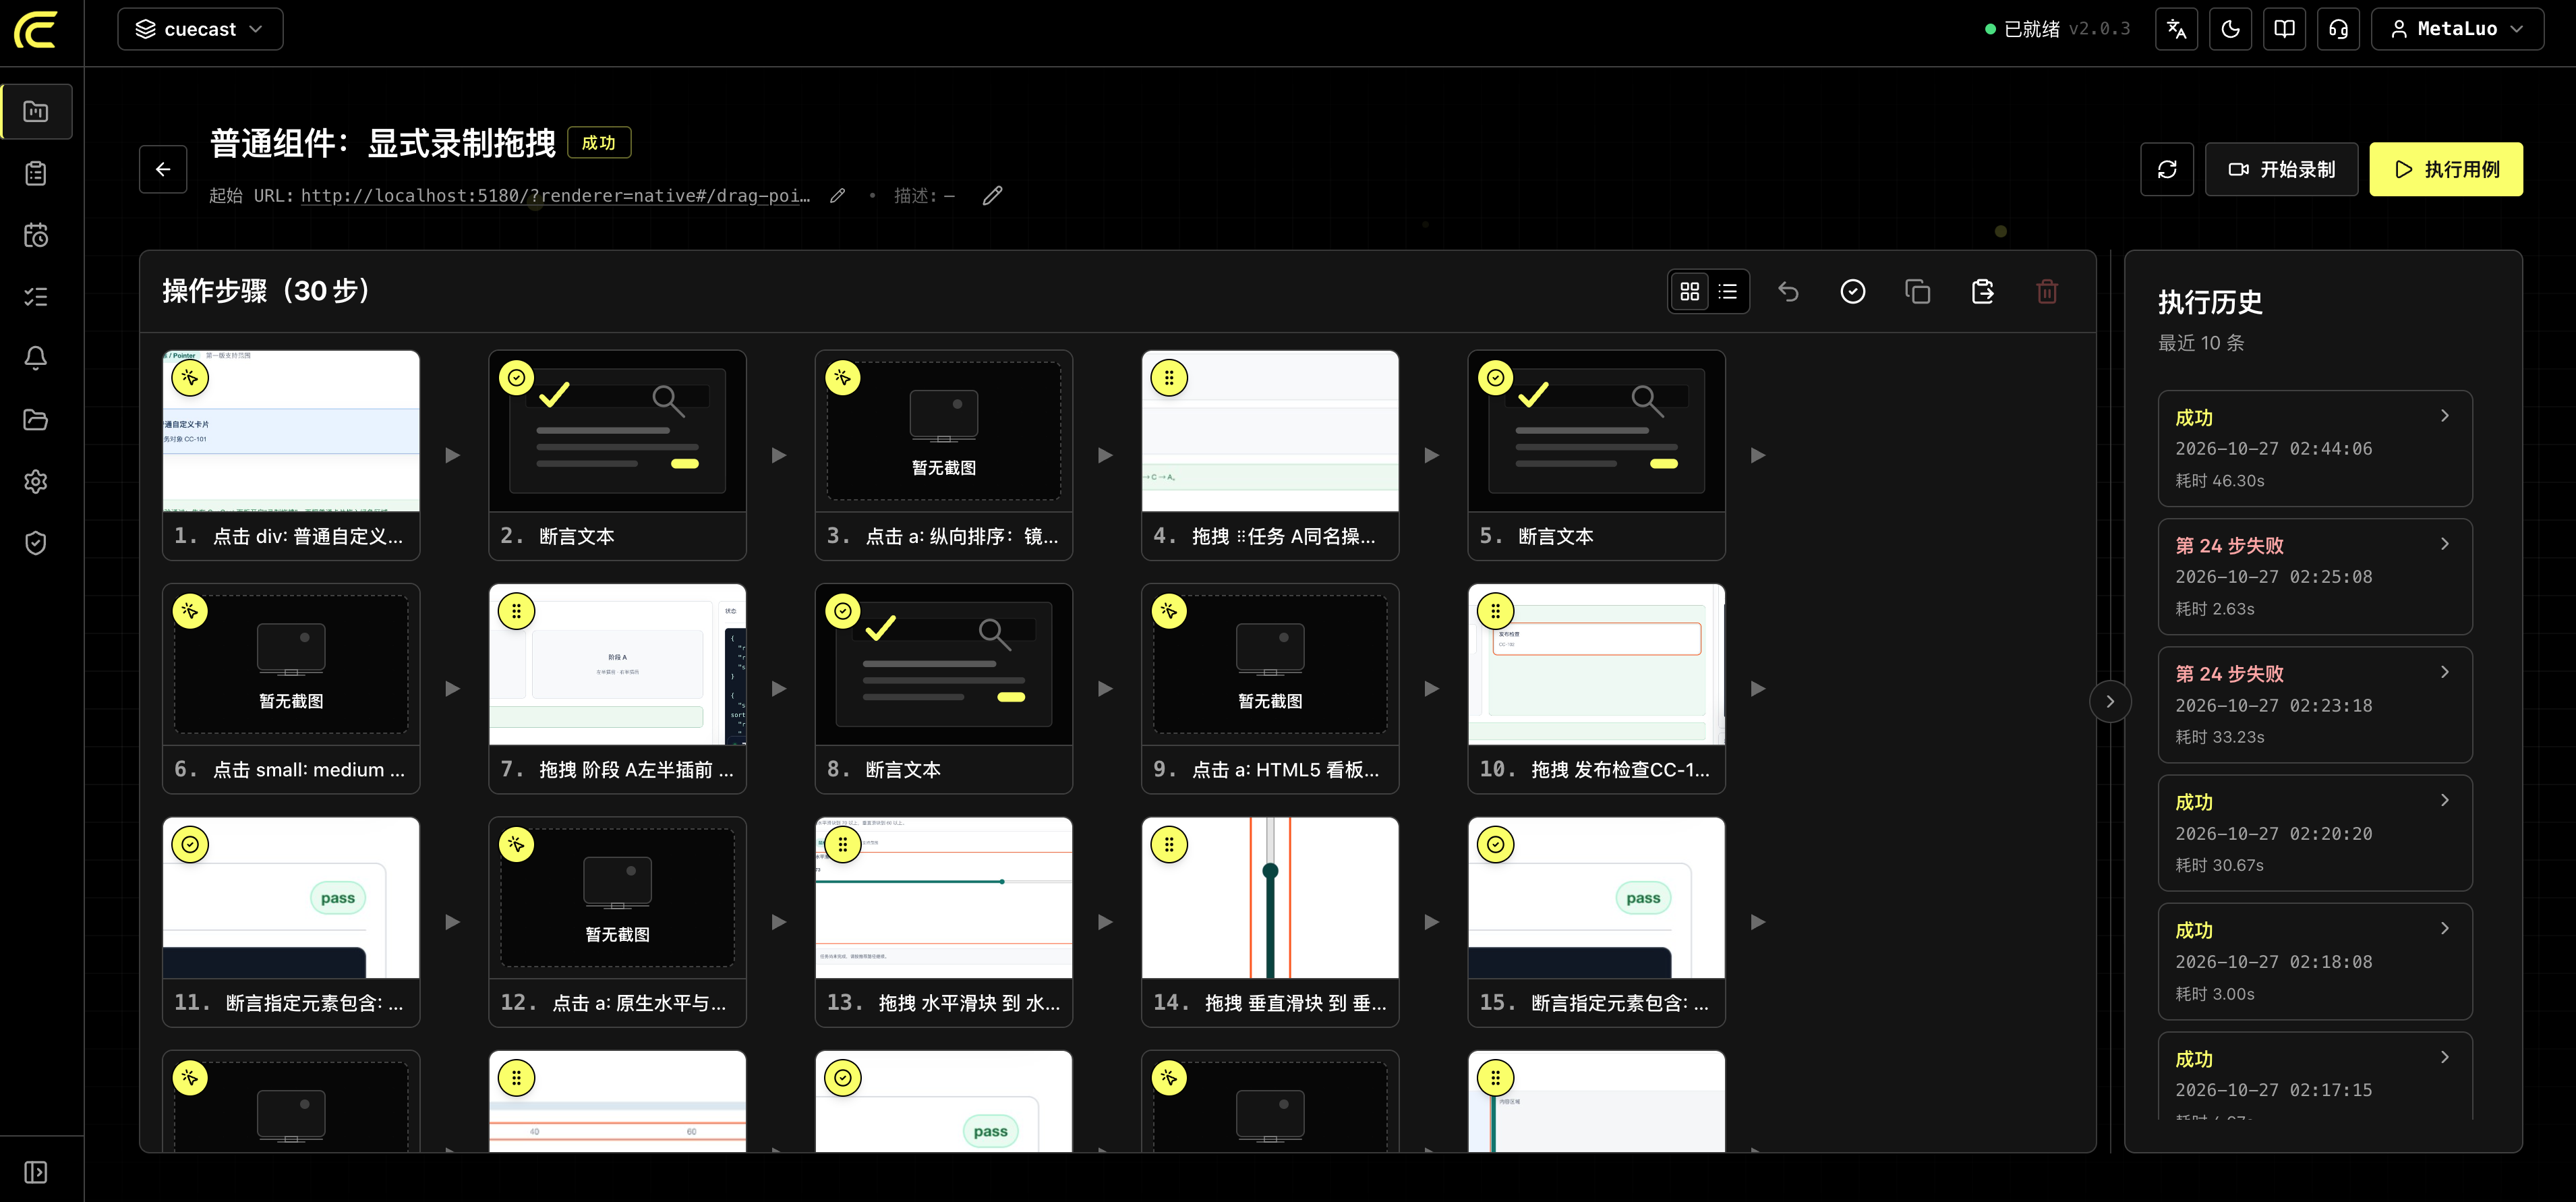Select the dashboard sidebar icon
2576x1202 pixels.
point(36,111)
